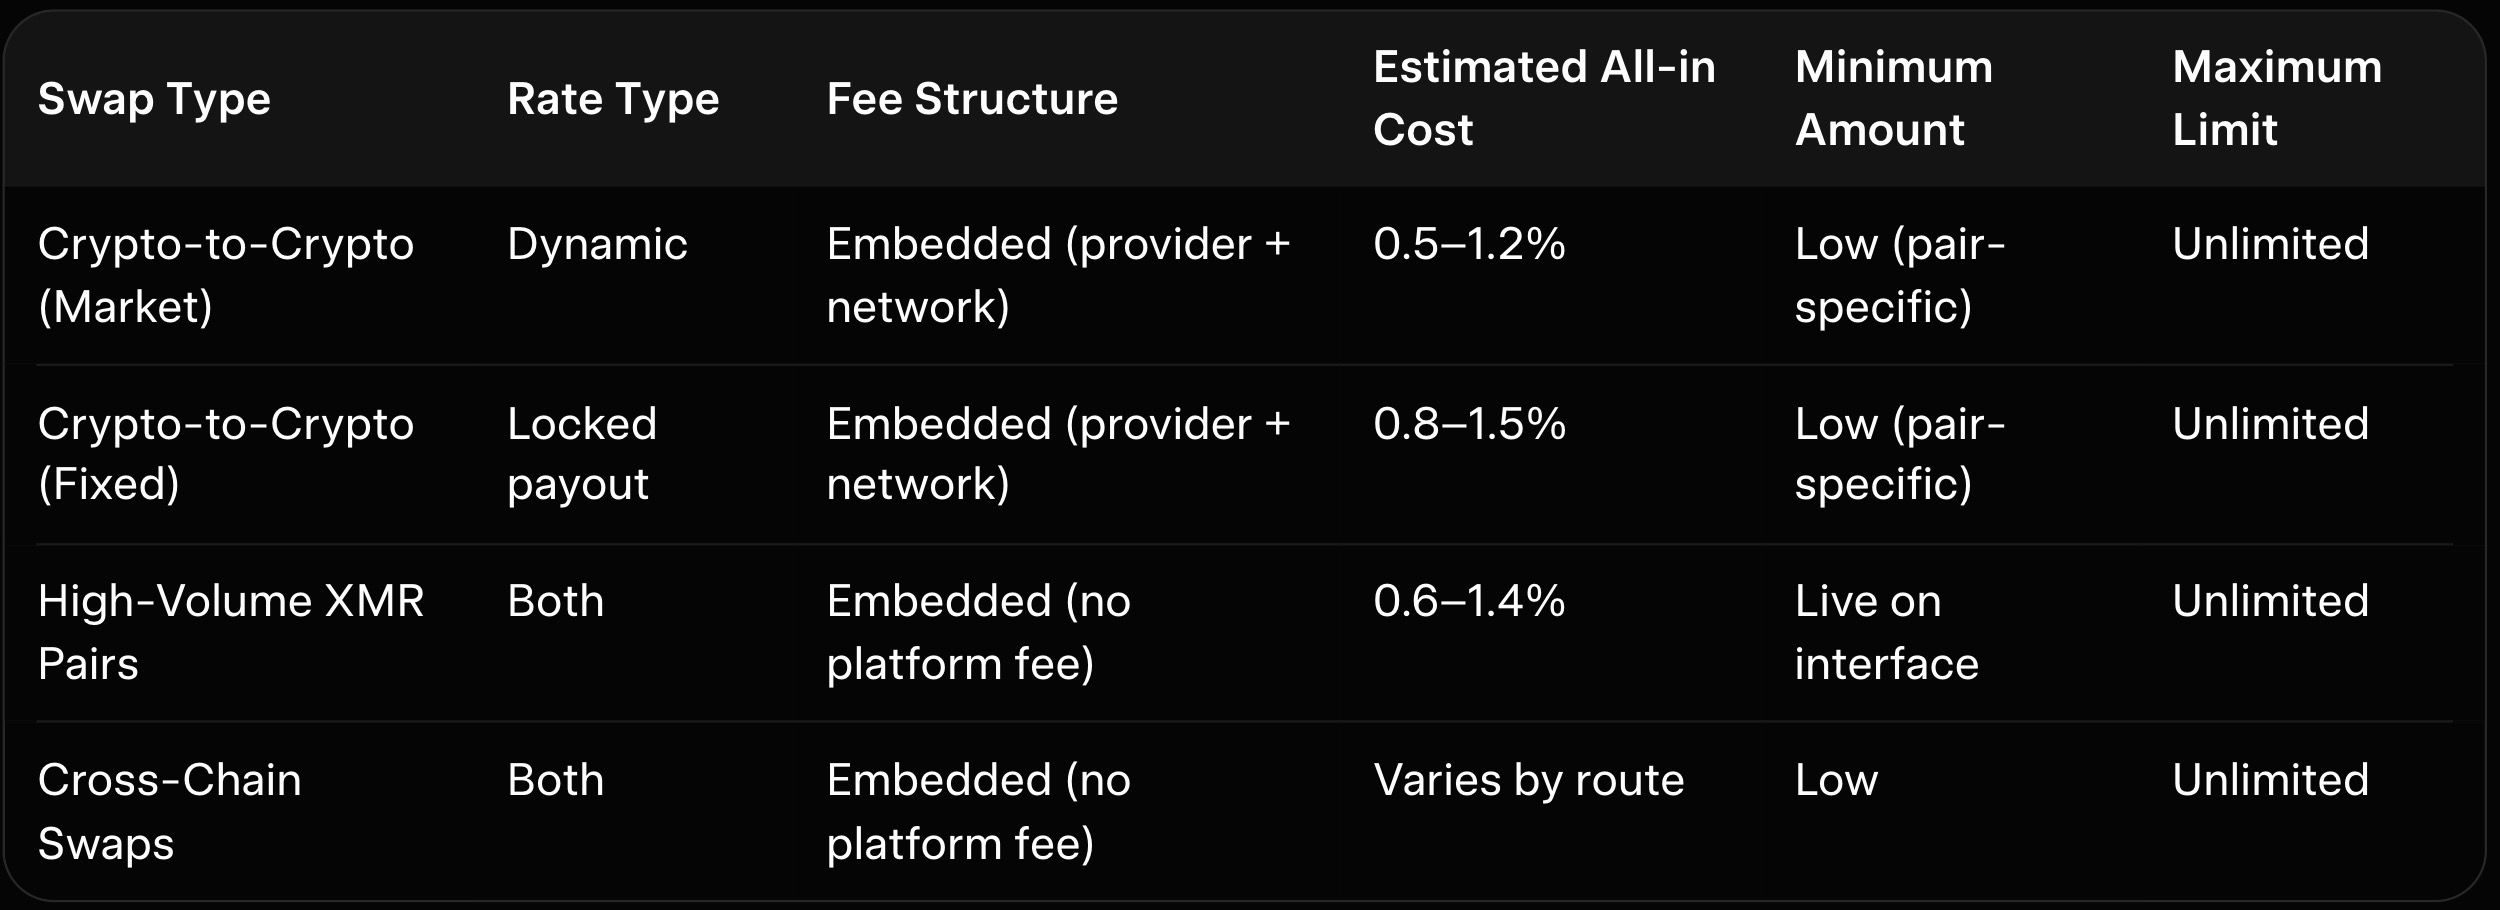Screen dimensions: 2500x910
Task: Select the Crypto-to-Crypto (Fixed) row label
Action: pyautogui.click(x=225, y=454)
